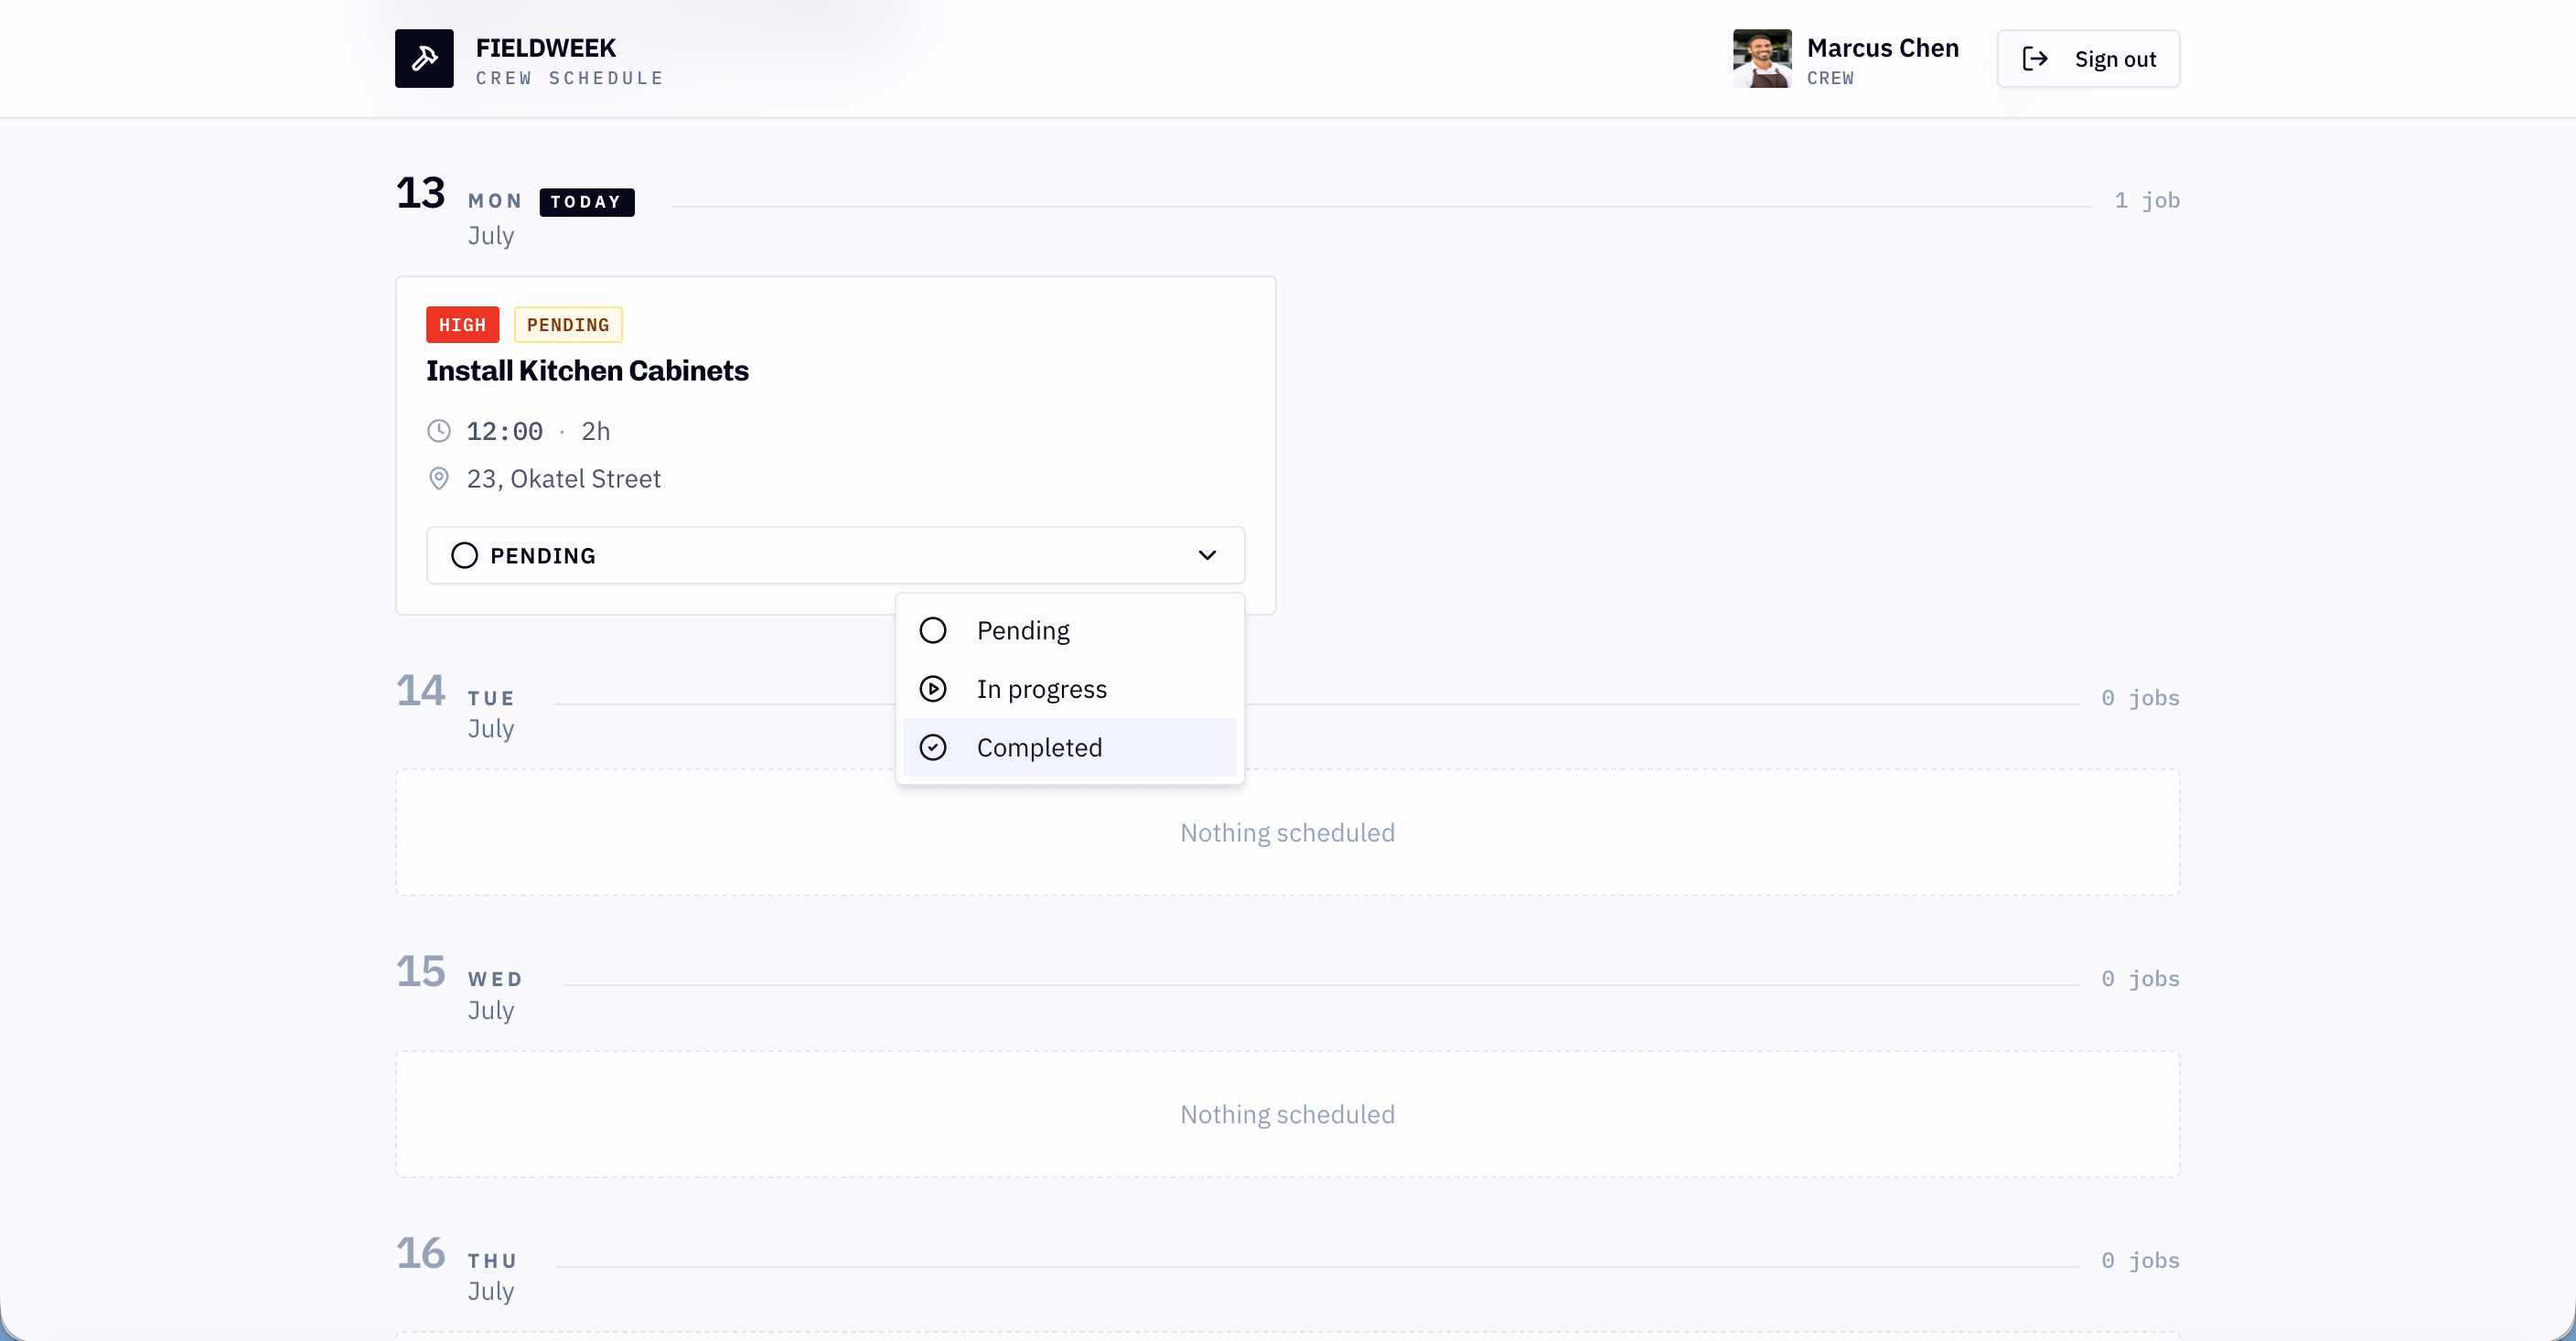The width and height of the screenshot is (2576, 1341).
Task: Click the Marcus Chen user name
Action: 1882,48
